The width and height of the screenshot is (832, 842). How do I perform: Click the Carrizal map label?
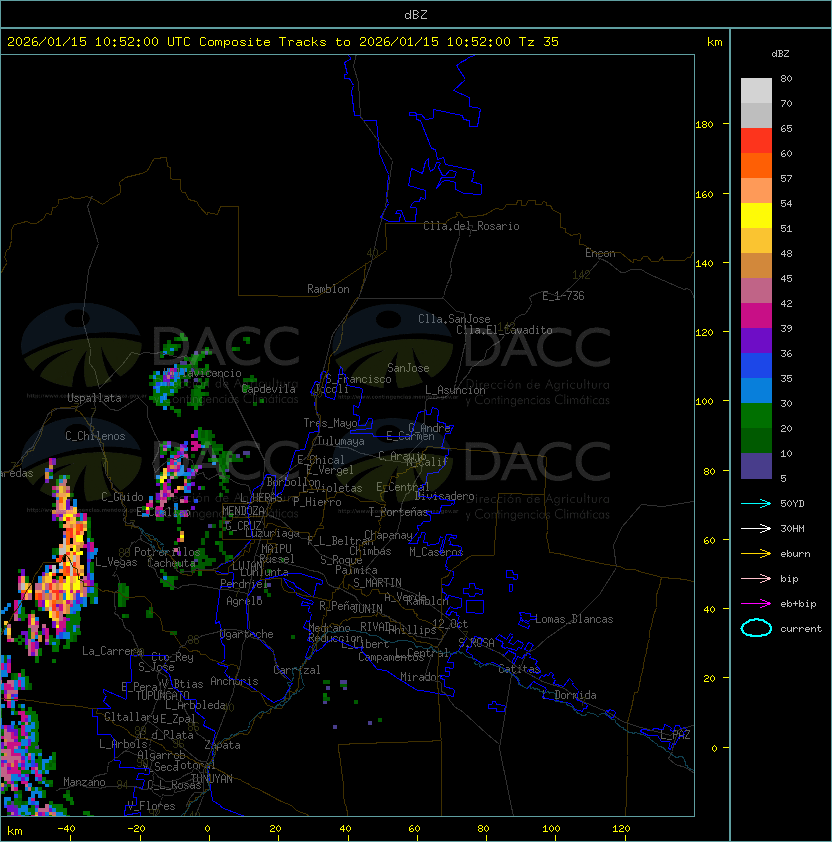[297, 670]
